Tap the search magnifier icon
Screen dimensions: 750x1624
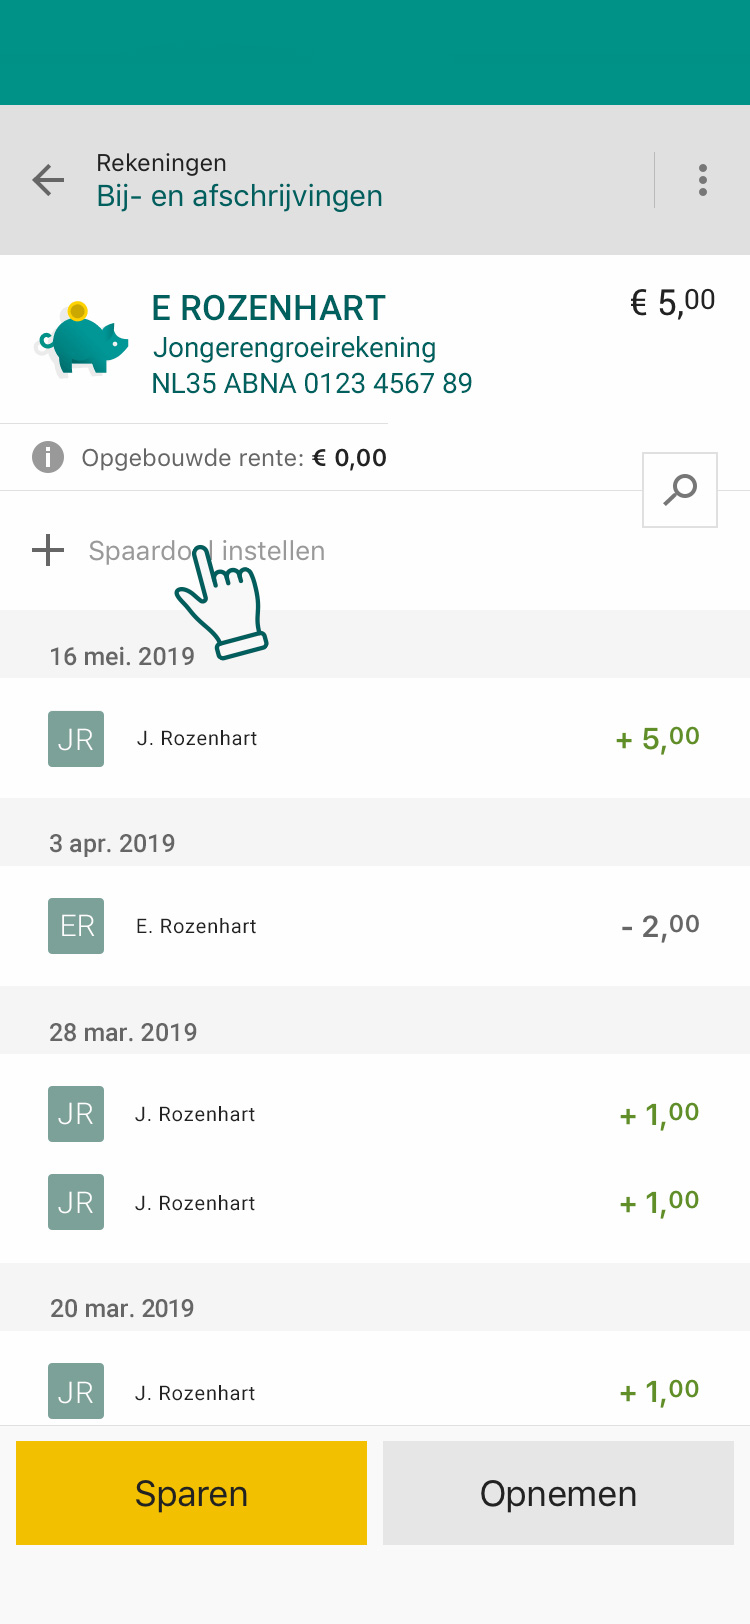(680, 490)
